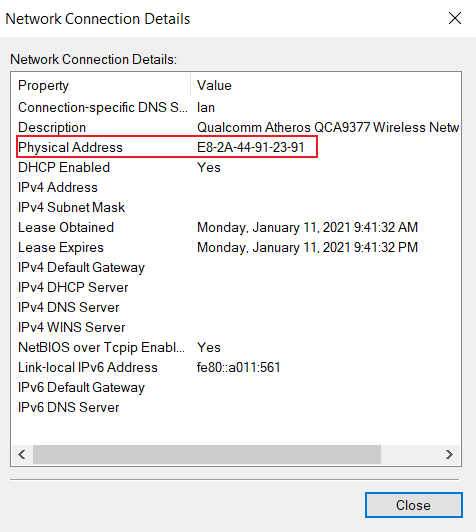This screenshot has width=476, height=532.
Task: Select the DHCP Enabled row
Action: click(236, 167)
